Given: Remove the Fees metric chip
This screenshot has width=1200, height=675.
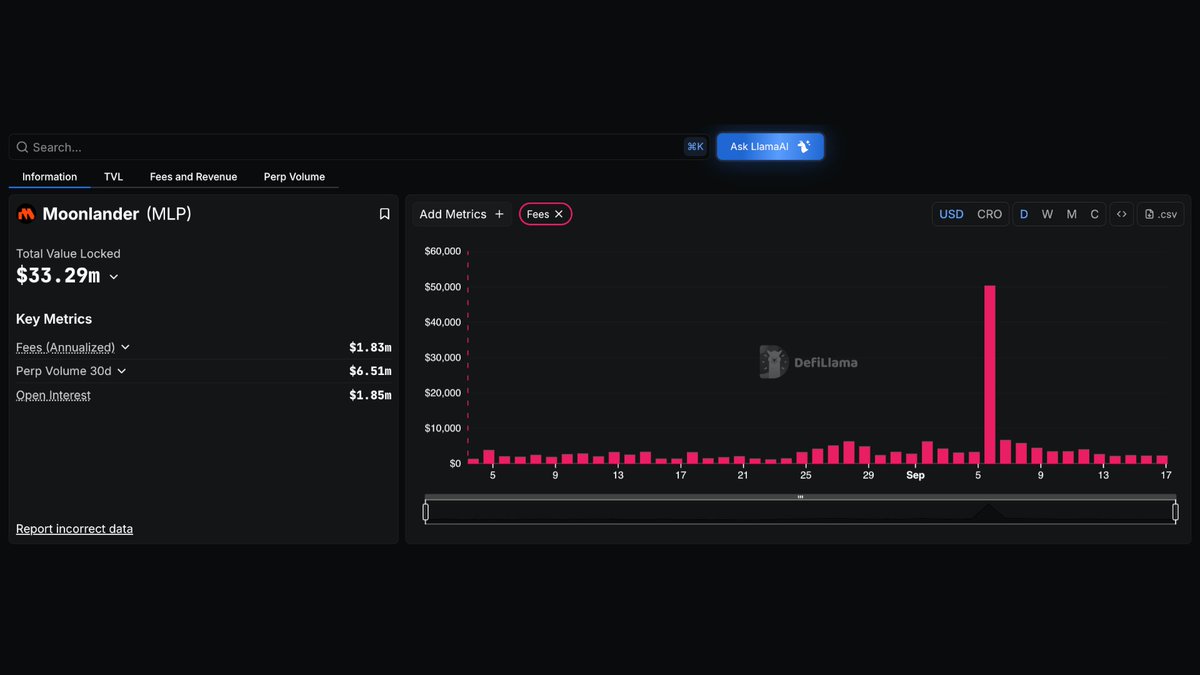Looking at the screenshot, I should tap(559, 214).
